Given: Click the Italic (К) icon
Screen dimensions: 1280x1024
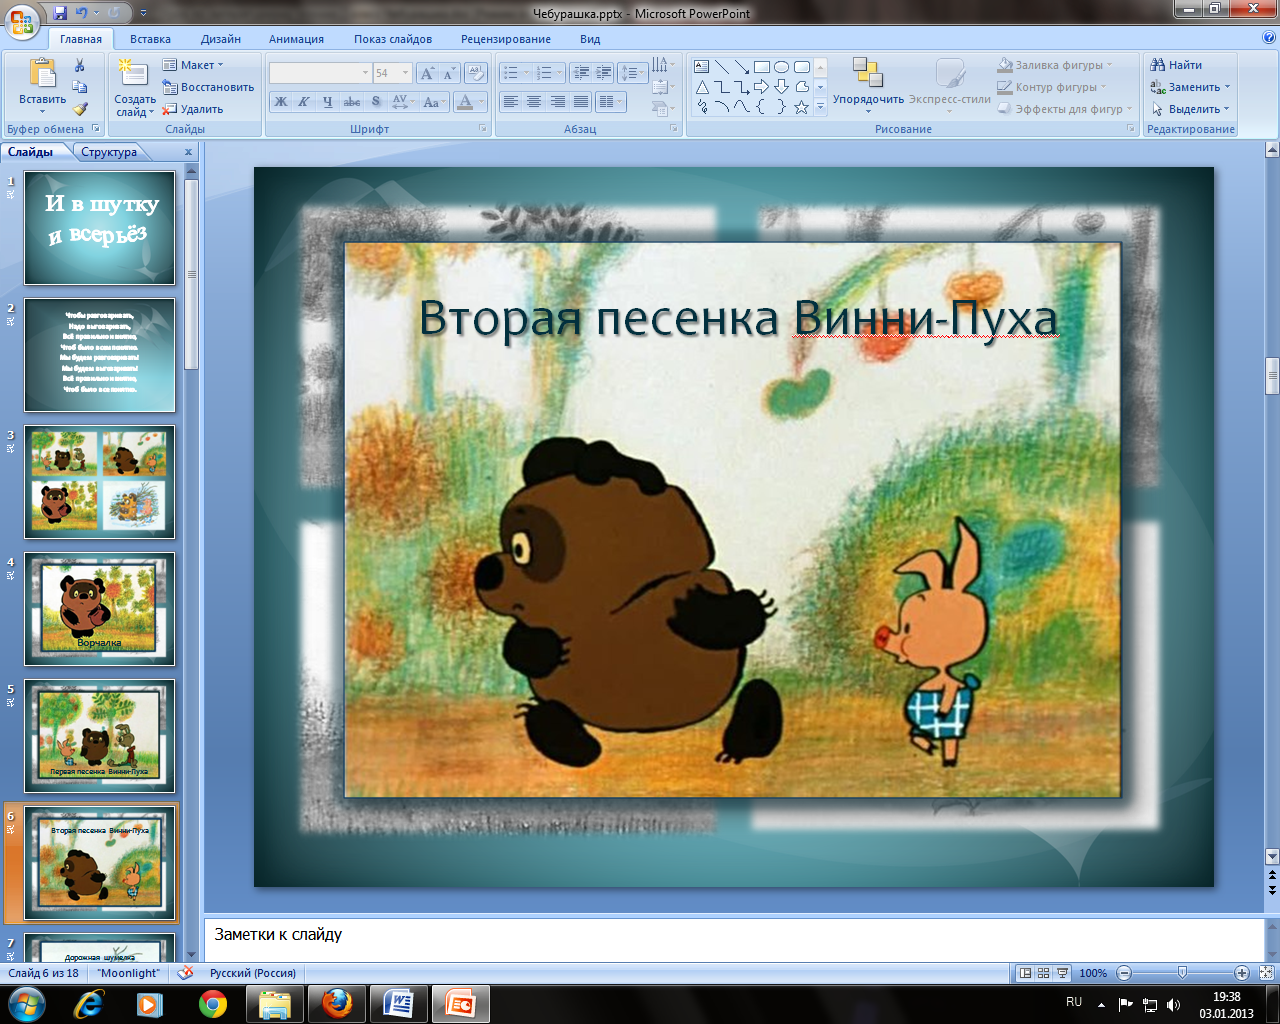Looking at the screenshot, I should tap(303, 102).
